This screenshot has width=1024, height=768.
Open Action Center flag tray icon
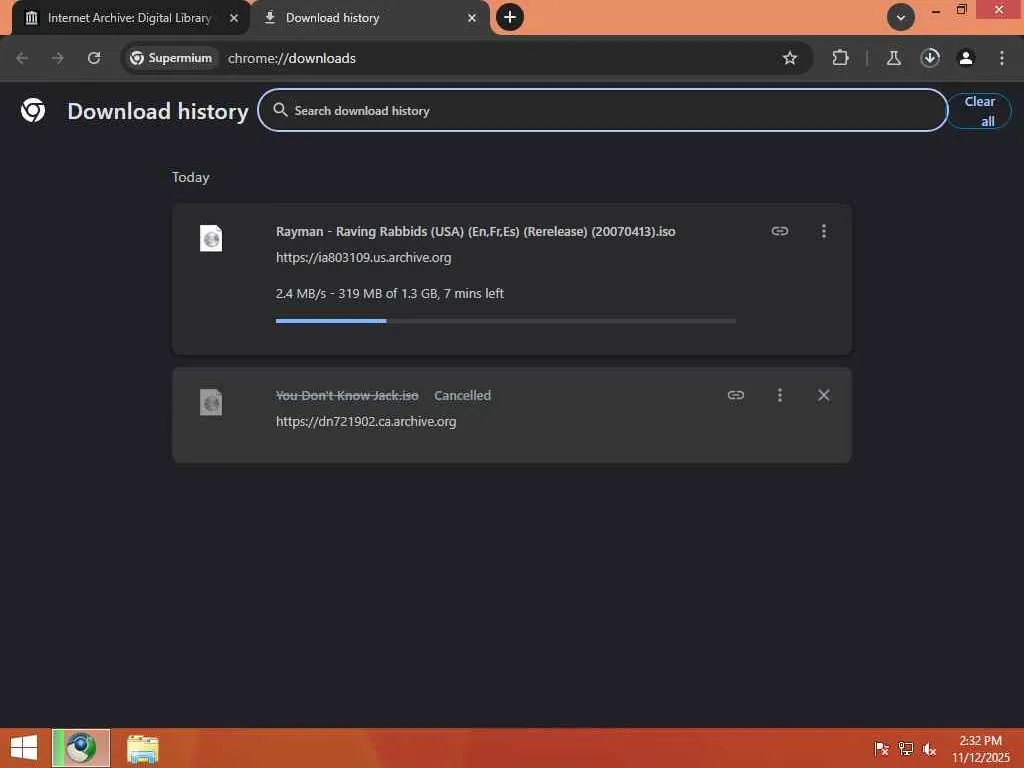[x=881, y=748]
